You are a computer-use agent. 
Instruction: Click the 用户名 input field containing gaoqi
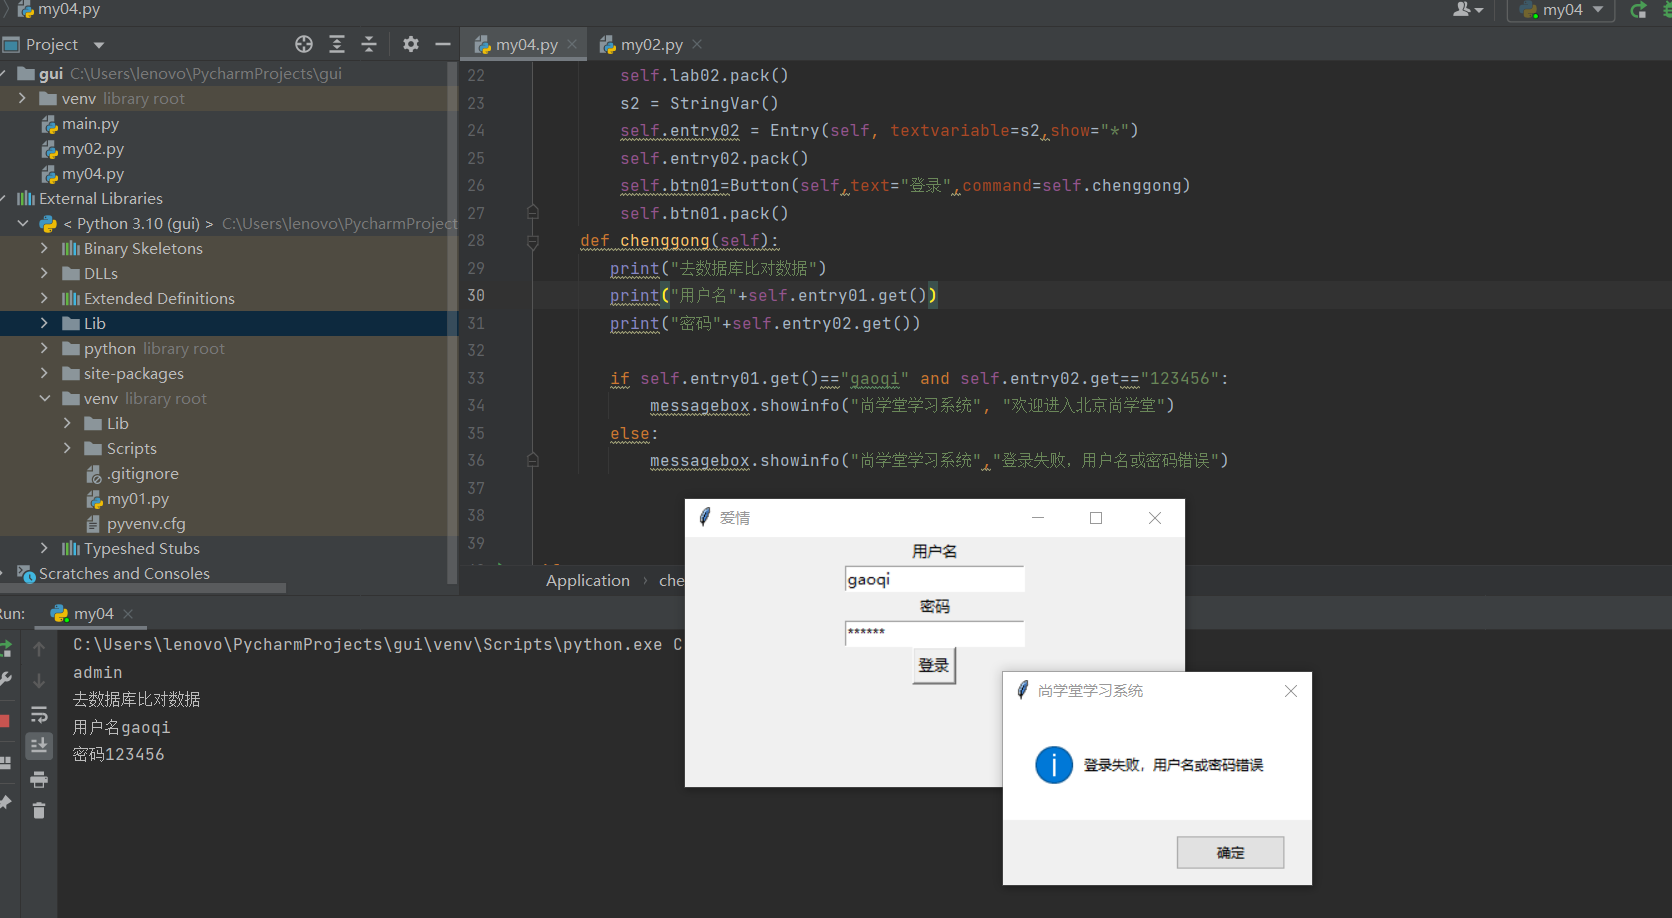pyautogui.click(x=934, y=579)
